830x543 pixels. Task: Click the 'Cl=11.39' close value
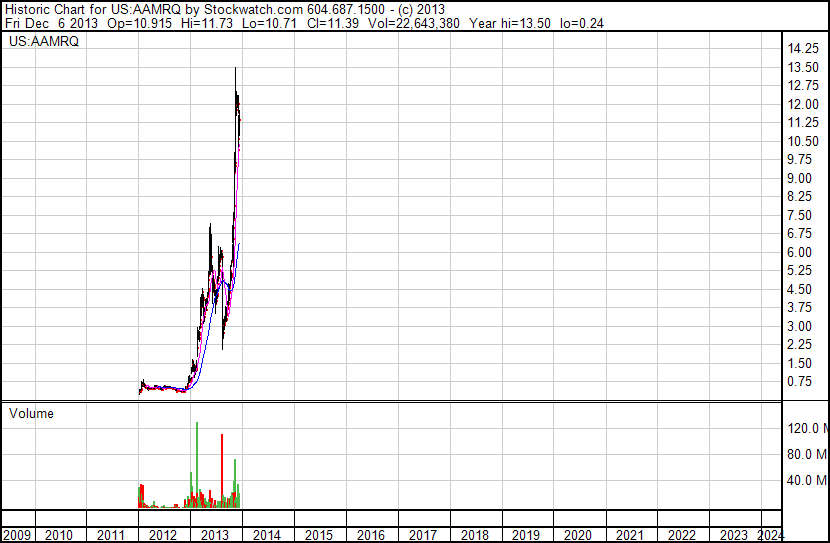click(x=332, y=23)
